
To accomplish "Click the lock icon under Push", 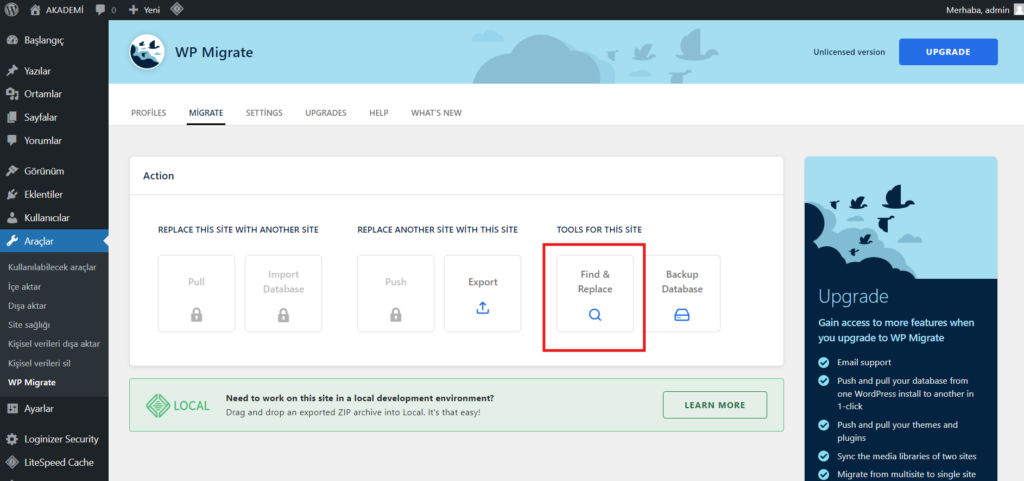I will pyautogui.click(x=396, y=315).
